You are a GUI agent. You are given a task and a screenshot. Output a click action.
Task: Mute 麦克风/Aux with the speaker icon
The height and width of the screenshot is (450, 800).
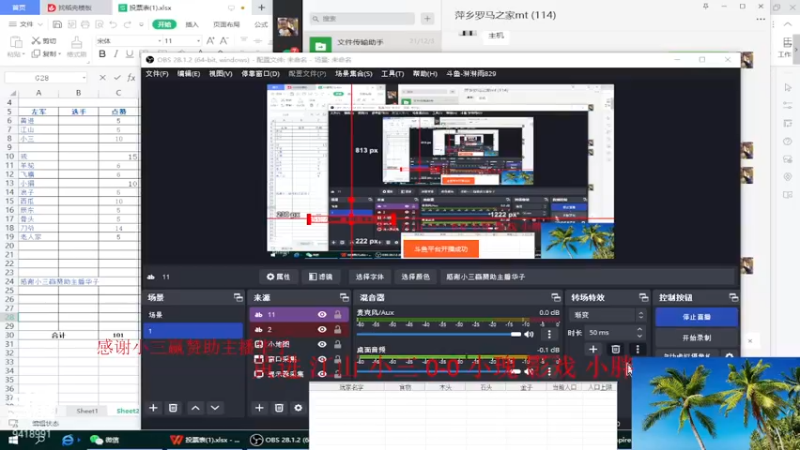tap(529, 334)
